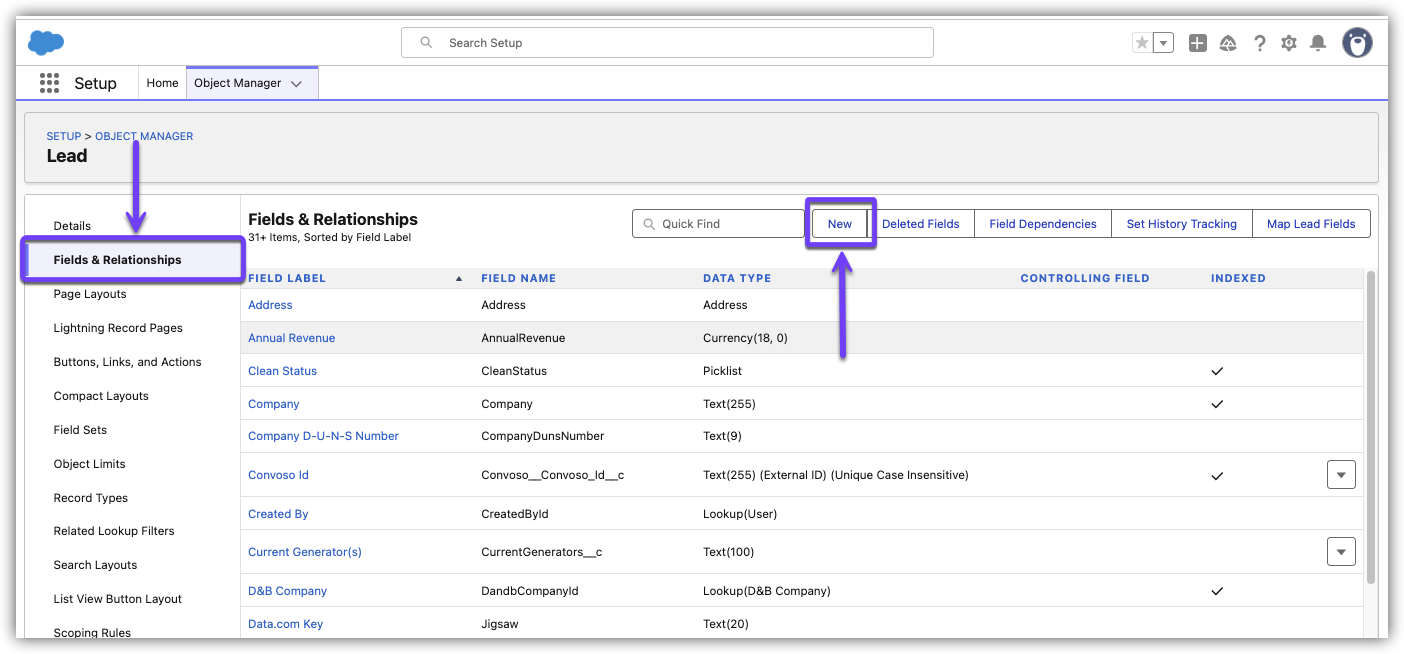Open the Setup gear menu
1404x654 pixels.
(x=1289, y=43)
